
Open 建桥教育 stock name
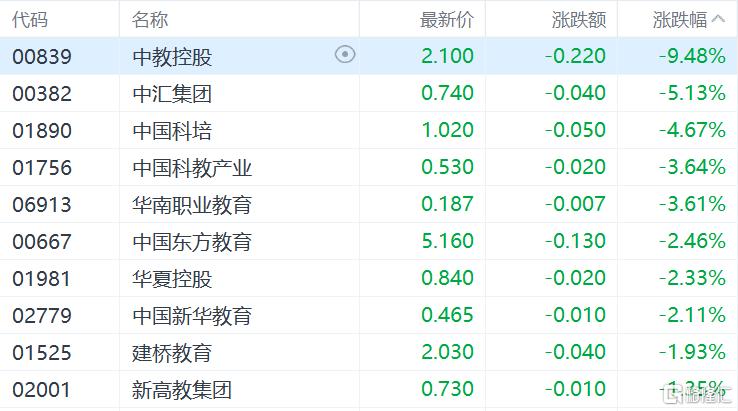[x=172, y=353]
